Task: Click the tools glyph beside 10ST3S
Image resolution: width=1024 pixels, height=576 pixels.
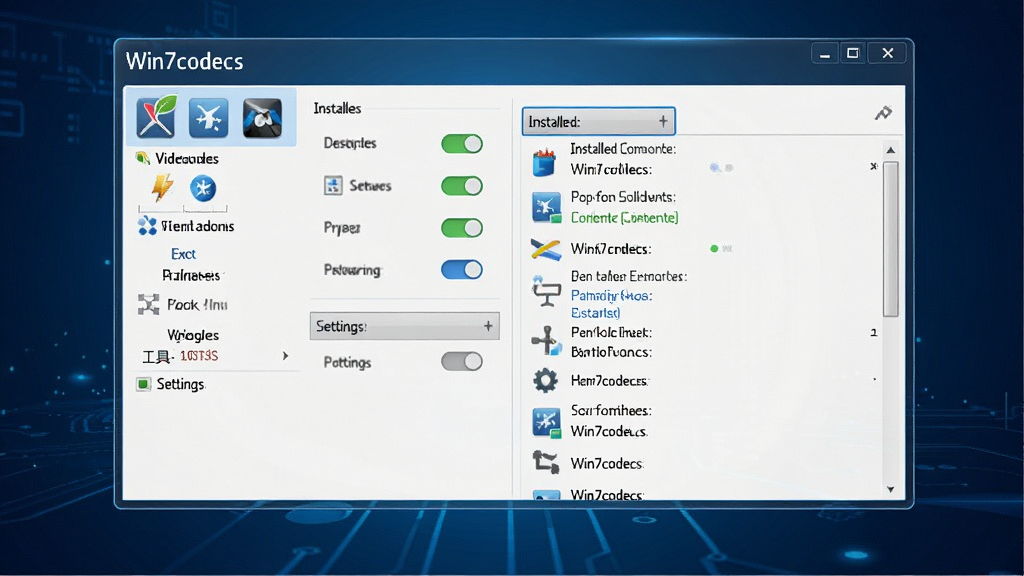Action: [x=157, y=357]
